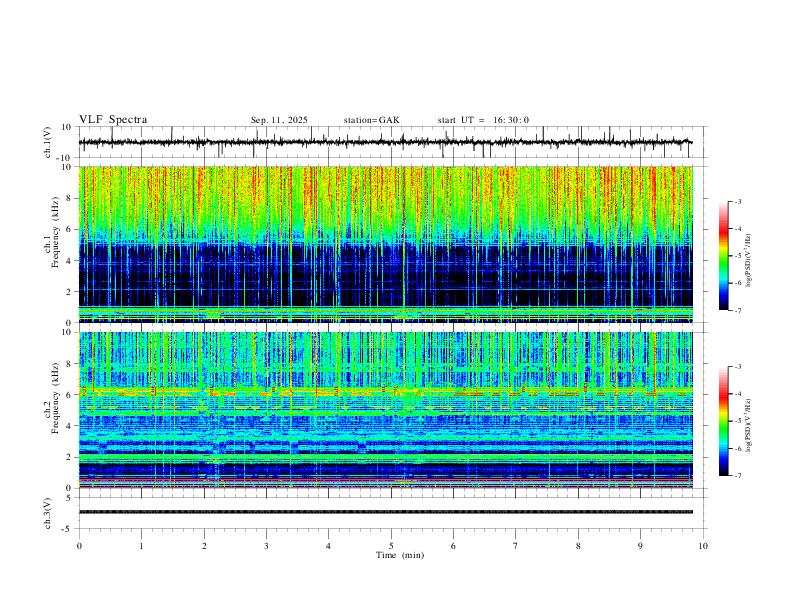Click the '-7' label on lower colorbar
Viewport: 792px width, 612px height.
click(737, 476)
